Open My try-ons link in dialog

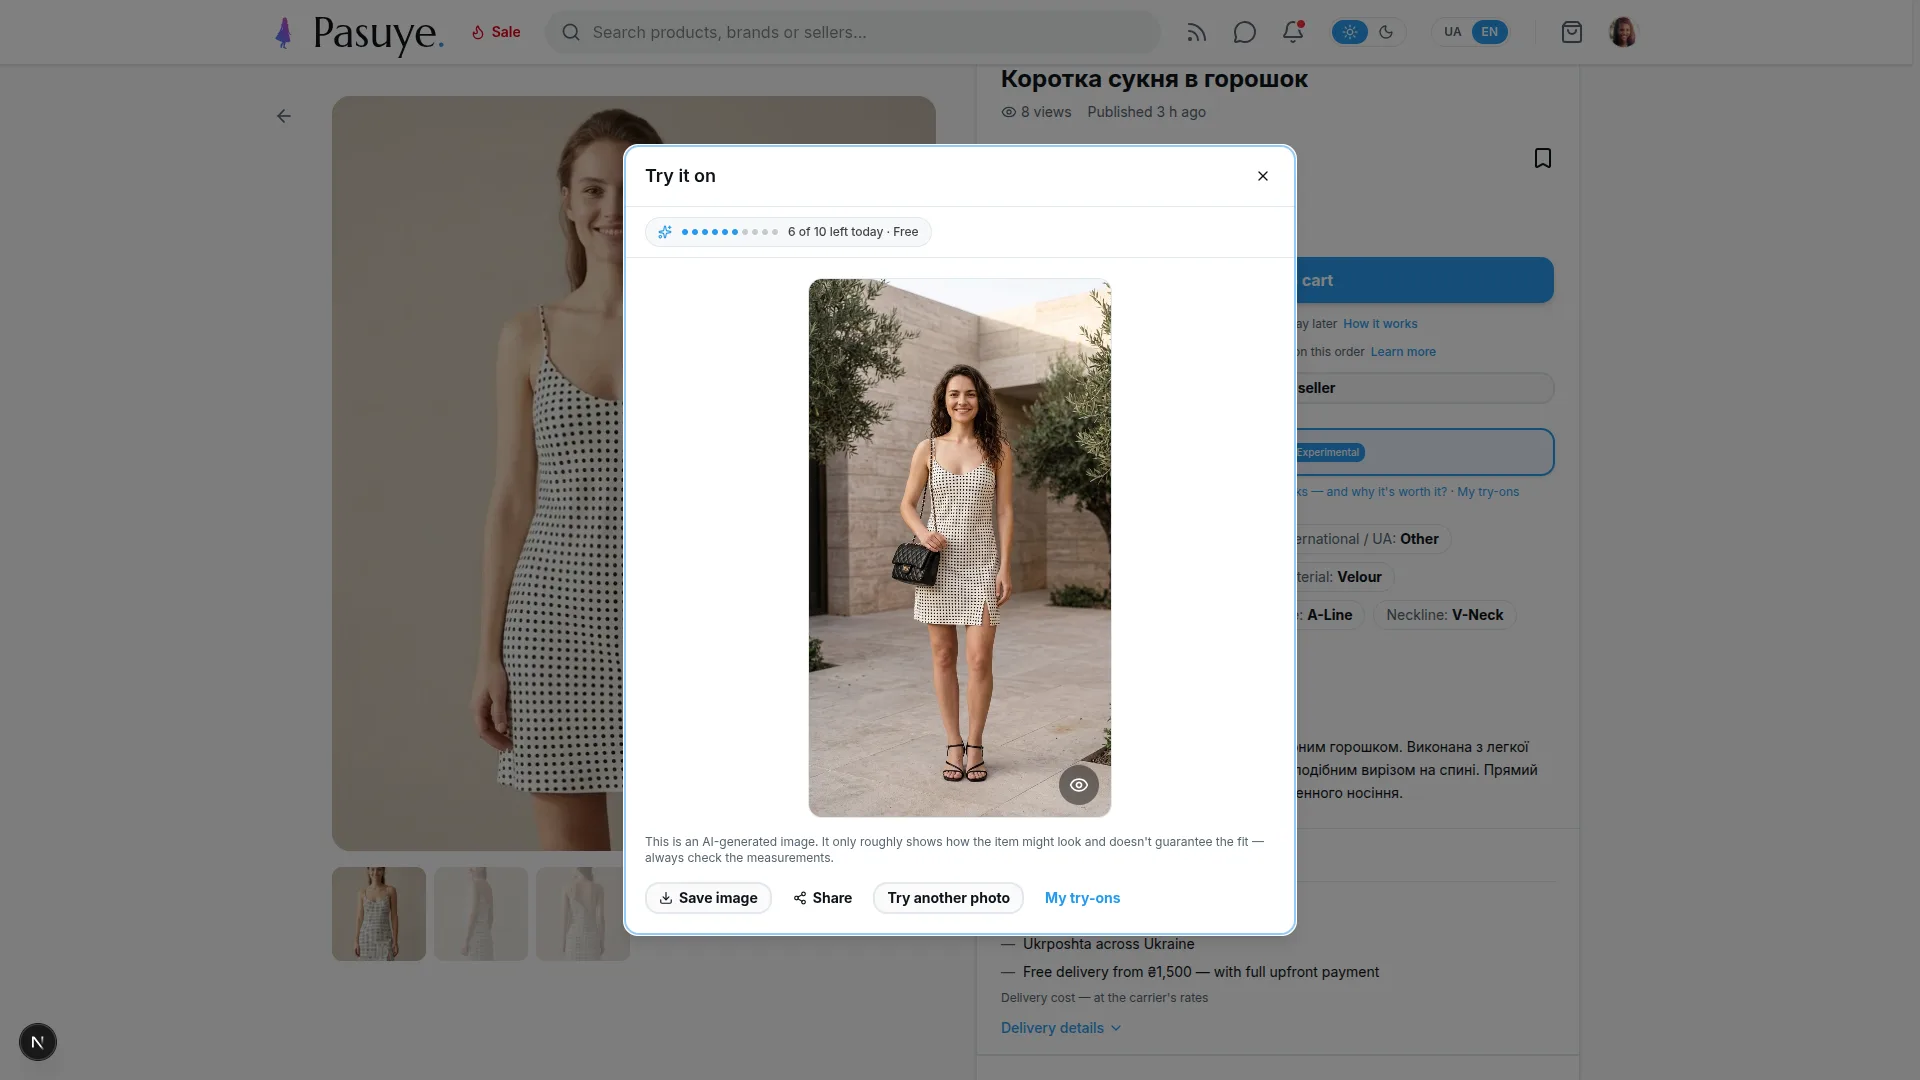pyautogui.click(x=1082, y=898)
